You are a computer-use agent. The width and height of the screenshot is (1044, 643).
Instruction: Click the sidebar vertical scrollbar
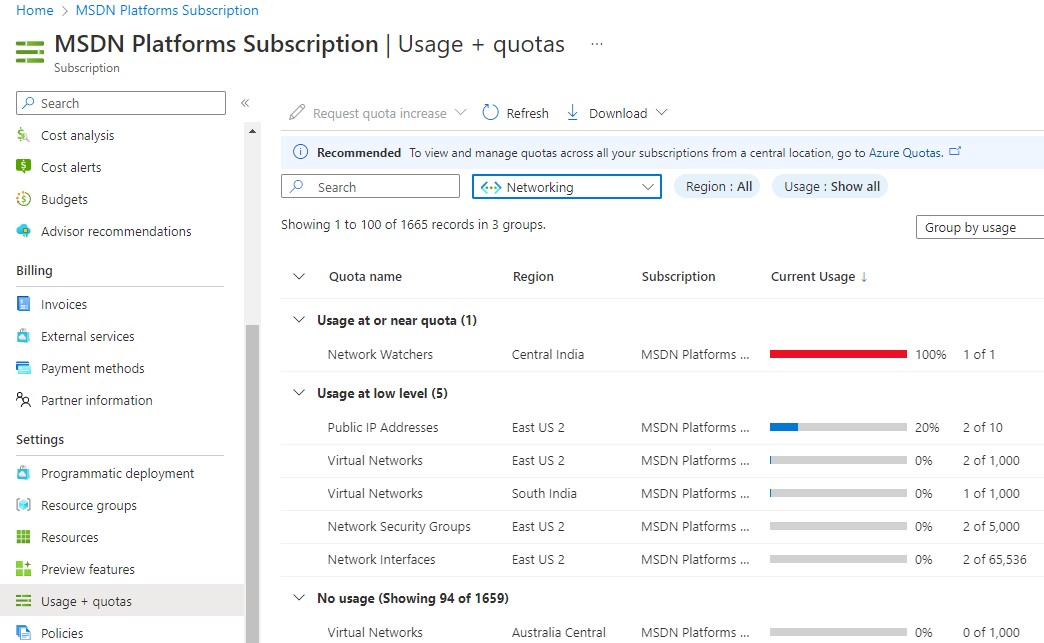click(252, 483)
